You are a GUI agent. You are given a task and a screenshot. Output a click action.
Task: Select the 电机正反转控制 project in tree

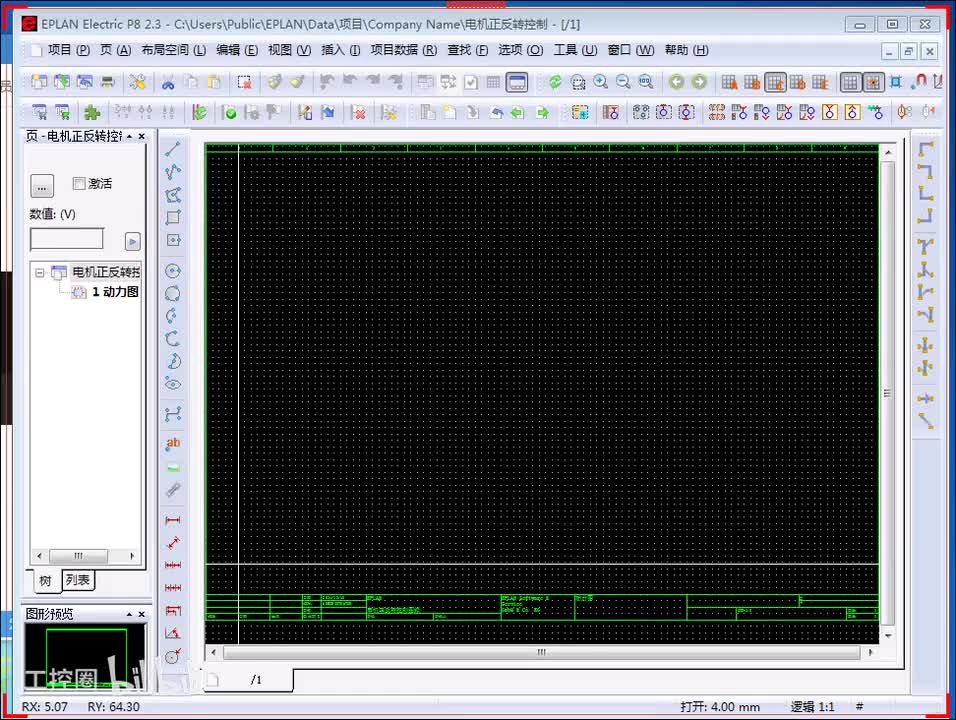tap(105, 272)
